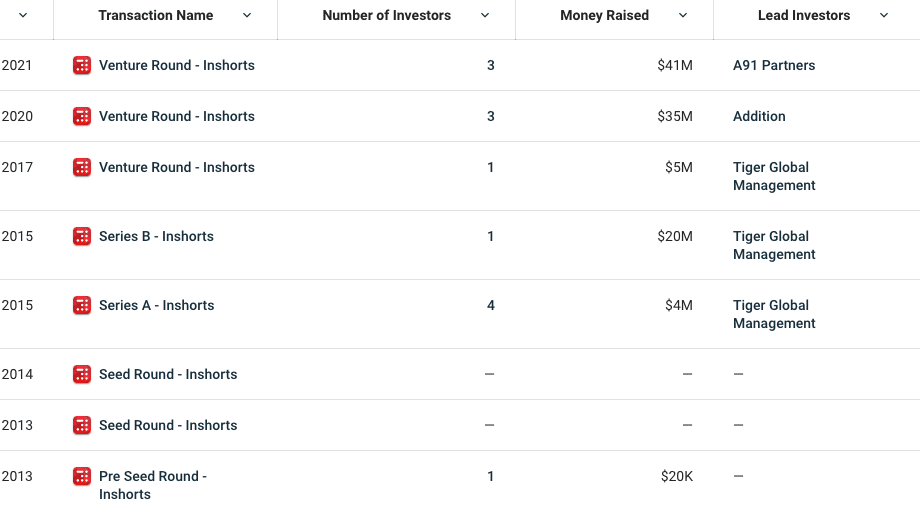Screen dimensions: 920x513
Task: Open the Money Raised column dropdown
Action: click(x=683, y=16)
